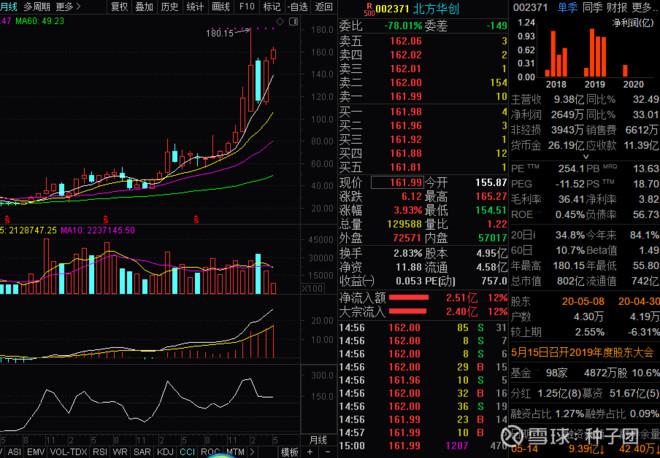This screenshot has height=458, width=660.
Task: Select the ASI indicator tab
Action: pyautogui.click(x=14, y=452)
